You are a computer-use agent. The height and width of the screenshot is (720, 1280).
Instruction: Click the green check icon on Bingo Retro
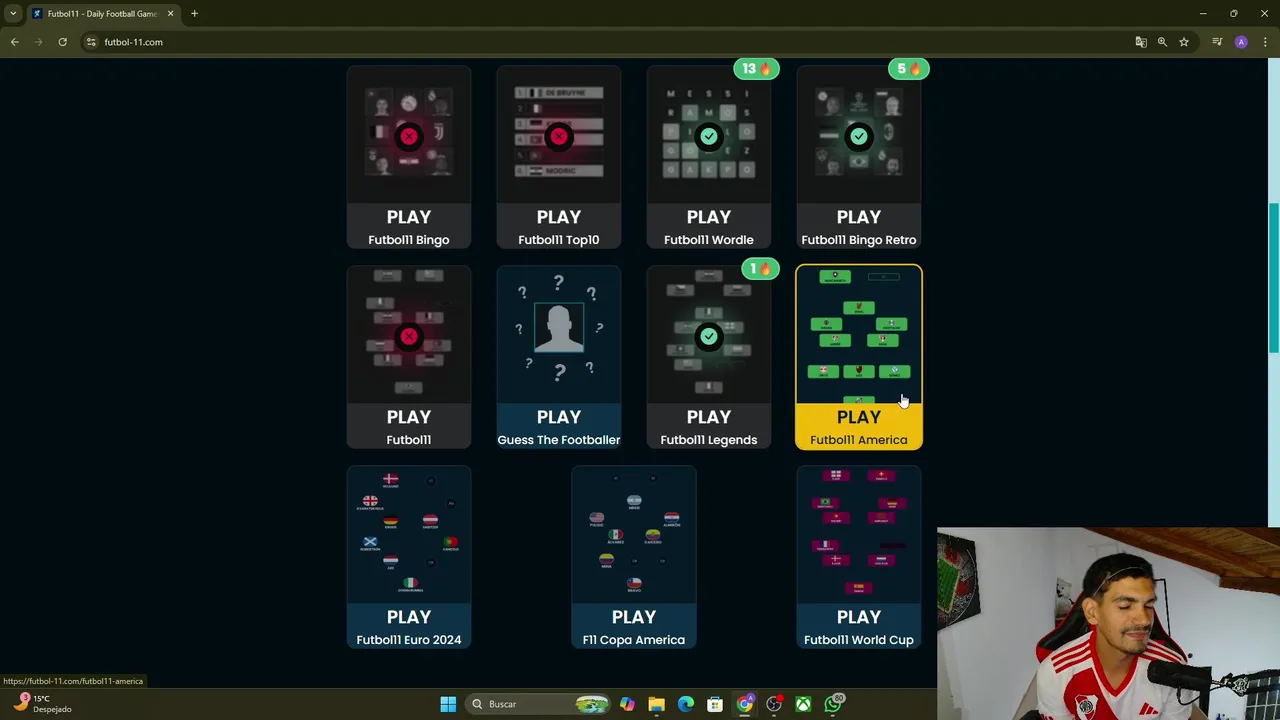(859, 136)
